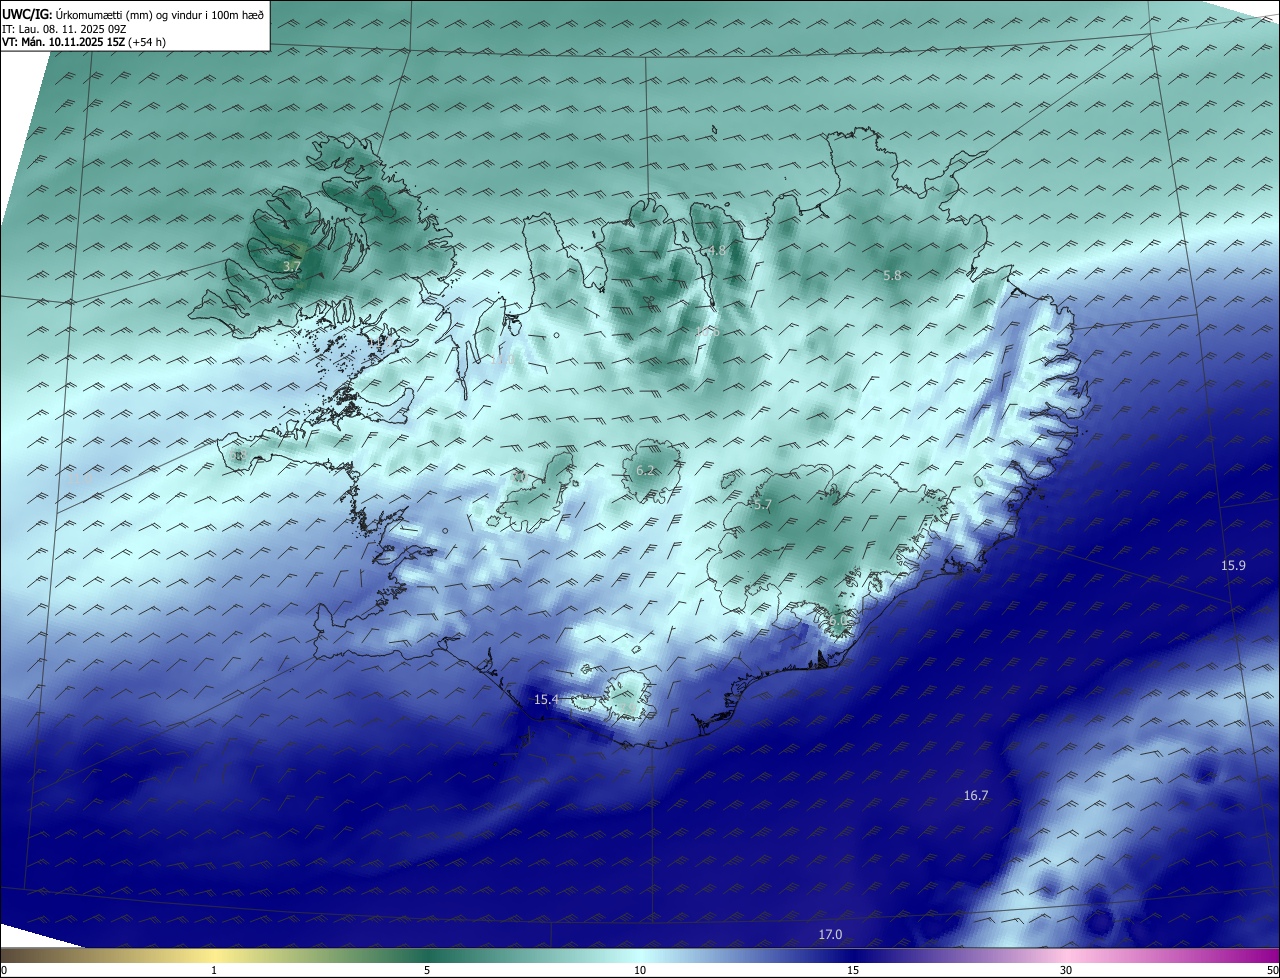
Task: Click the 0 tick on the color scale
Action: click(4, 970)
